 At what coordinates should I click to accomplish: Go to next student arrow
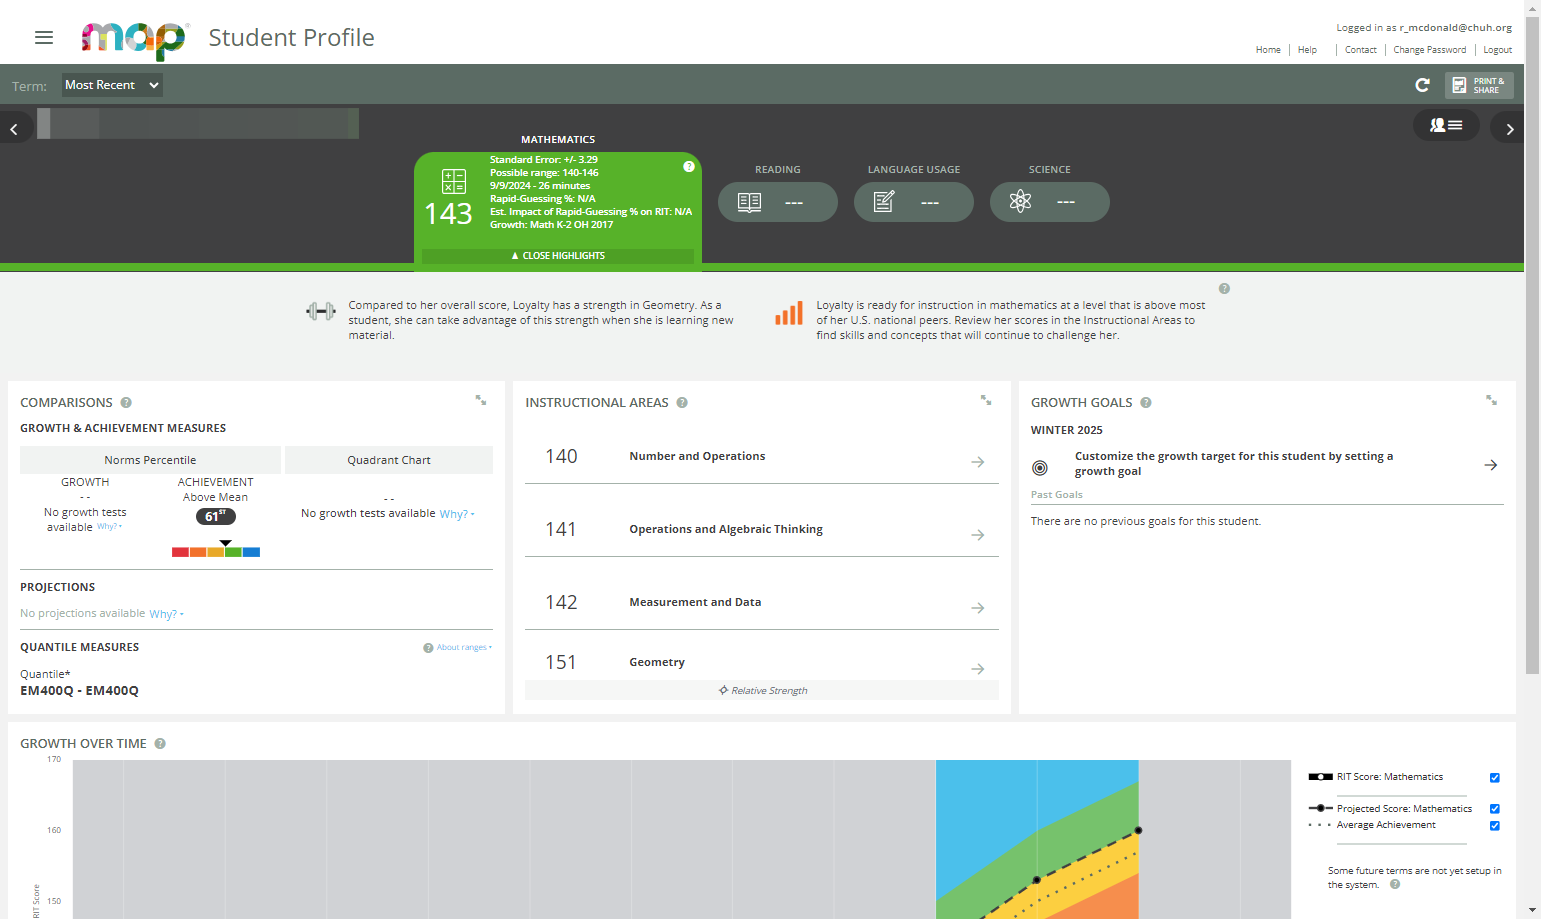tap(1509, 129)
